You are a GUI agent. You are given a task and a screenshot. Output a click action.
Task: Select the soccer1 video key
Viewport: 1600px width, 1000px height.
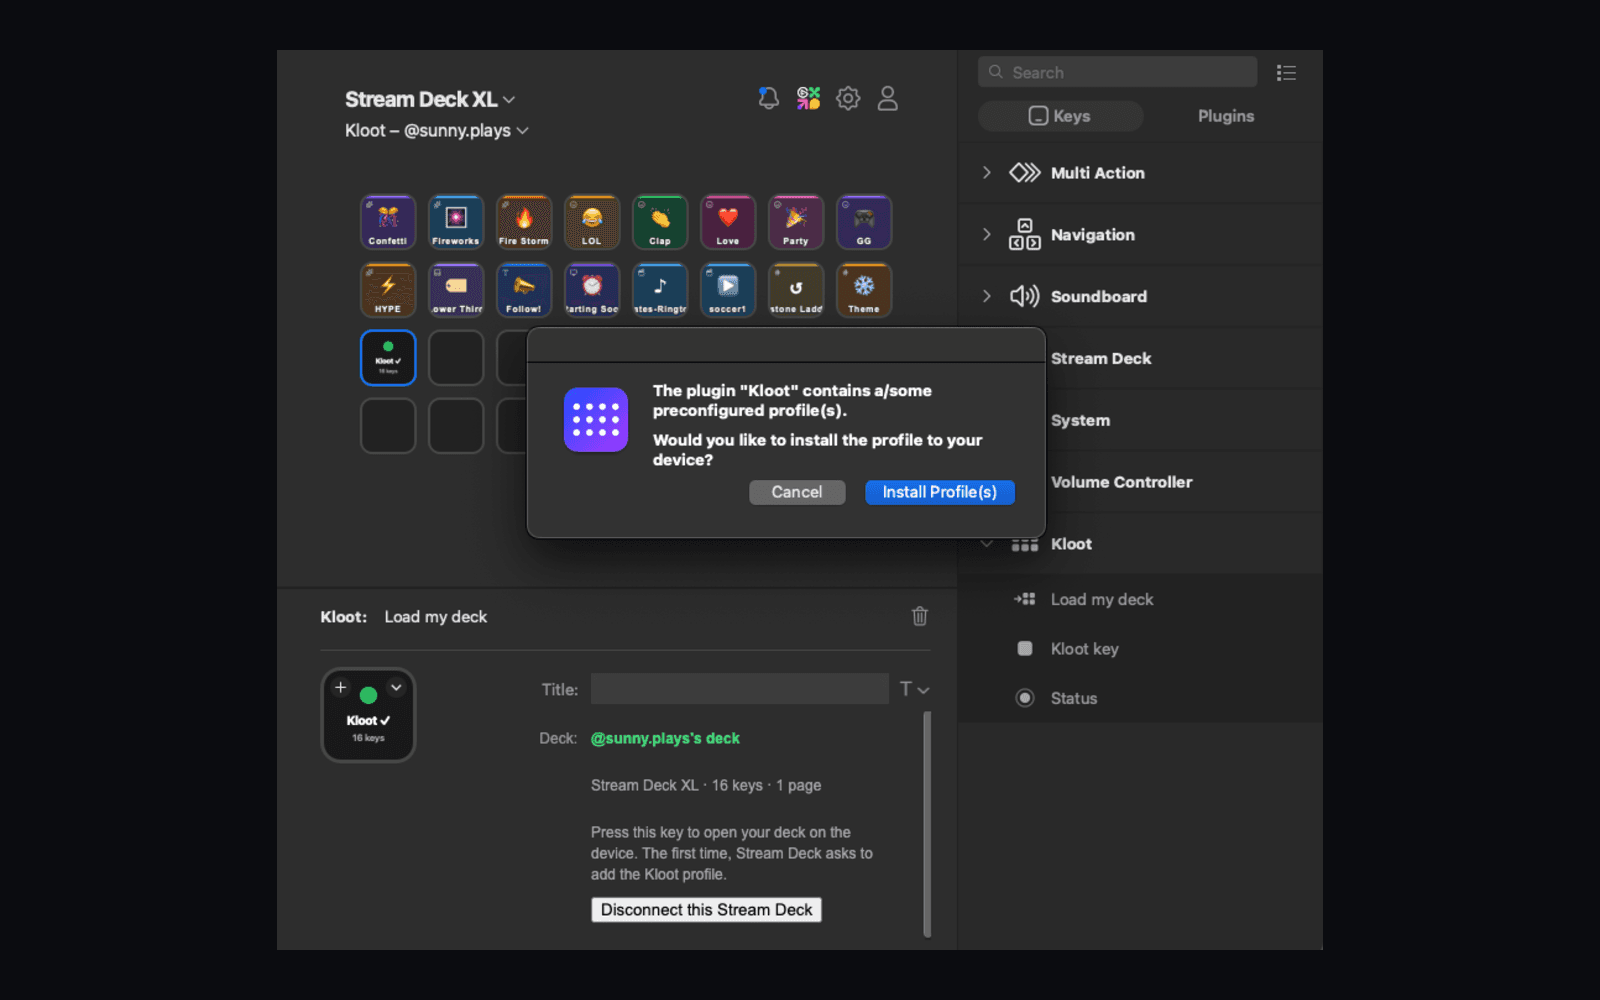tap(728, 290)
